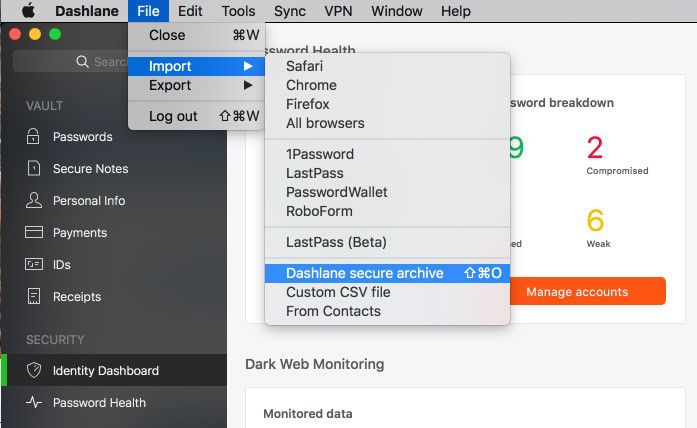Select Dashlane secure archive import
697x428 pixels.
[387, 273]
